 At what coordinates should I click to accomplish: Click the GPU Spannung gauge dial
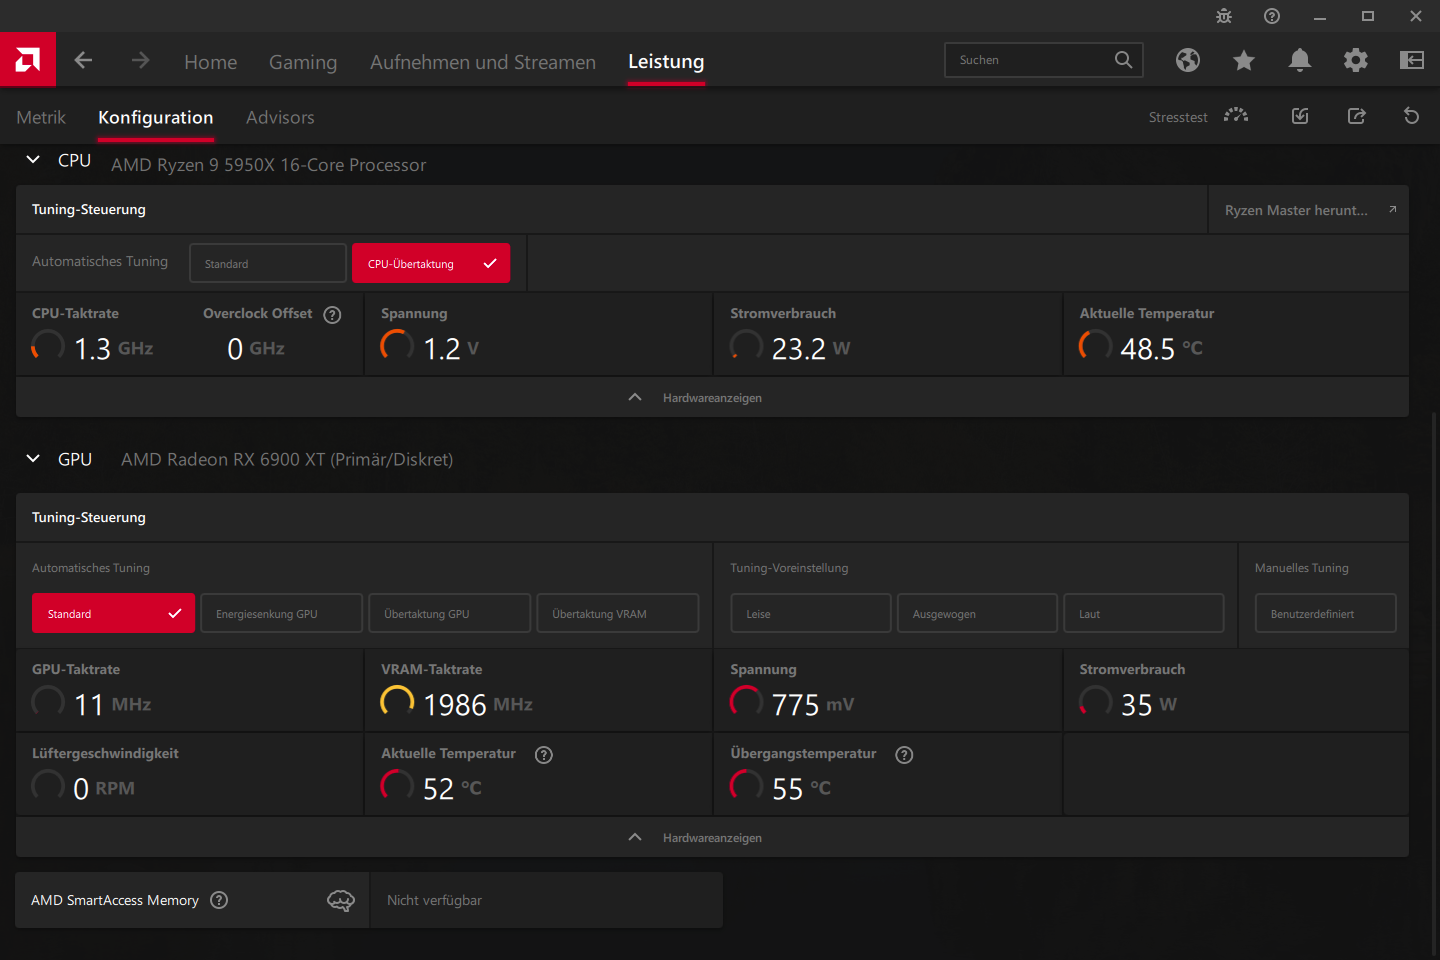pos(746,702)
